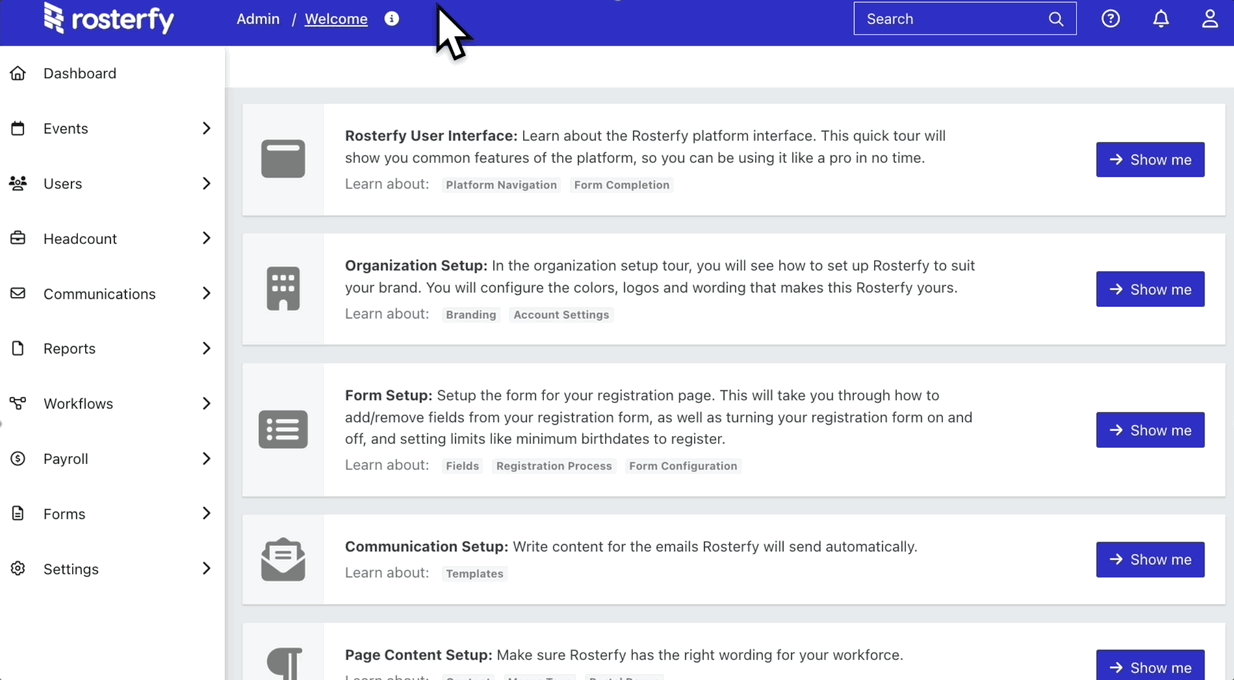Click the Dashboard home icon
Screen dimensions: 1234x680
18,73
